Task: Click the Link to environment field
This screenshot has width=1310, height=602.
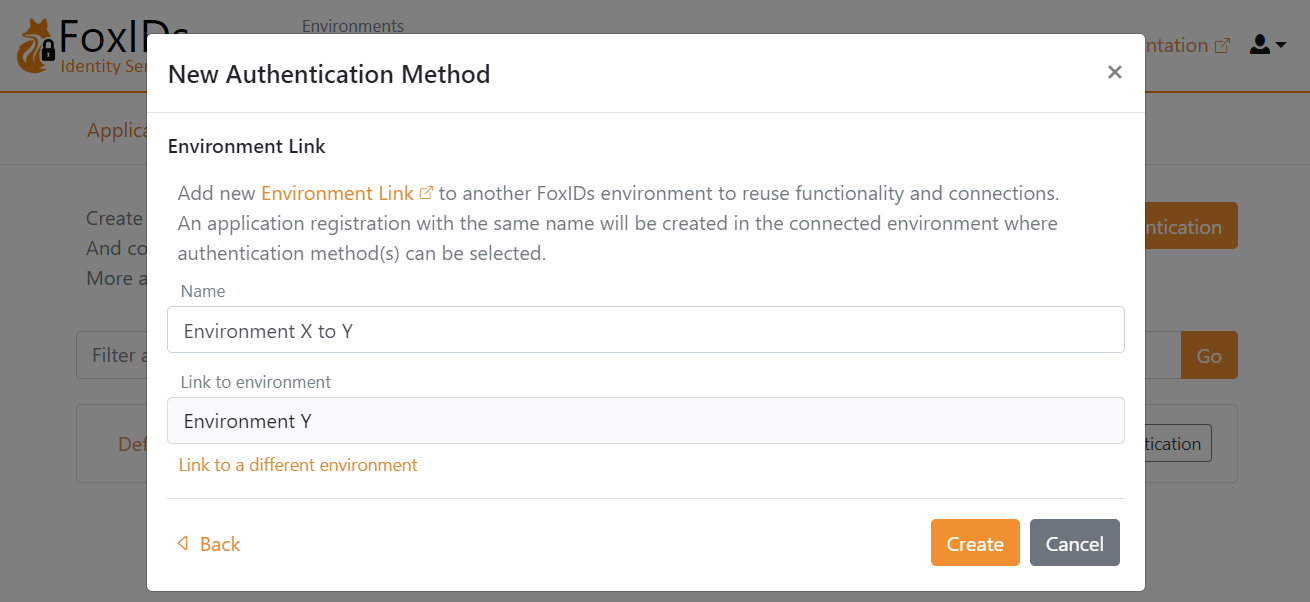Action: tap(645, 420)
